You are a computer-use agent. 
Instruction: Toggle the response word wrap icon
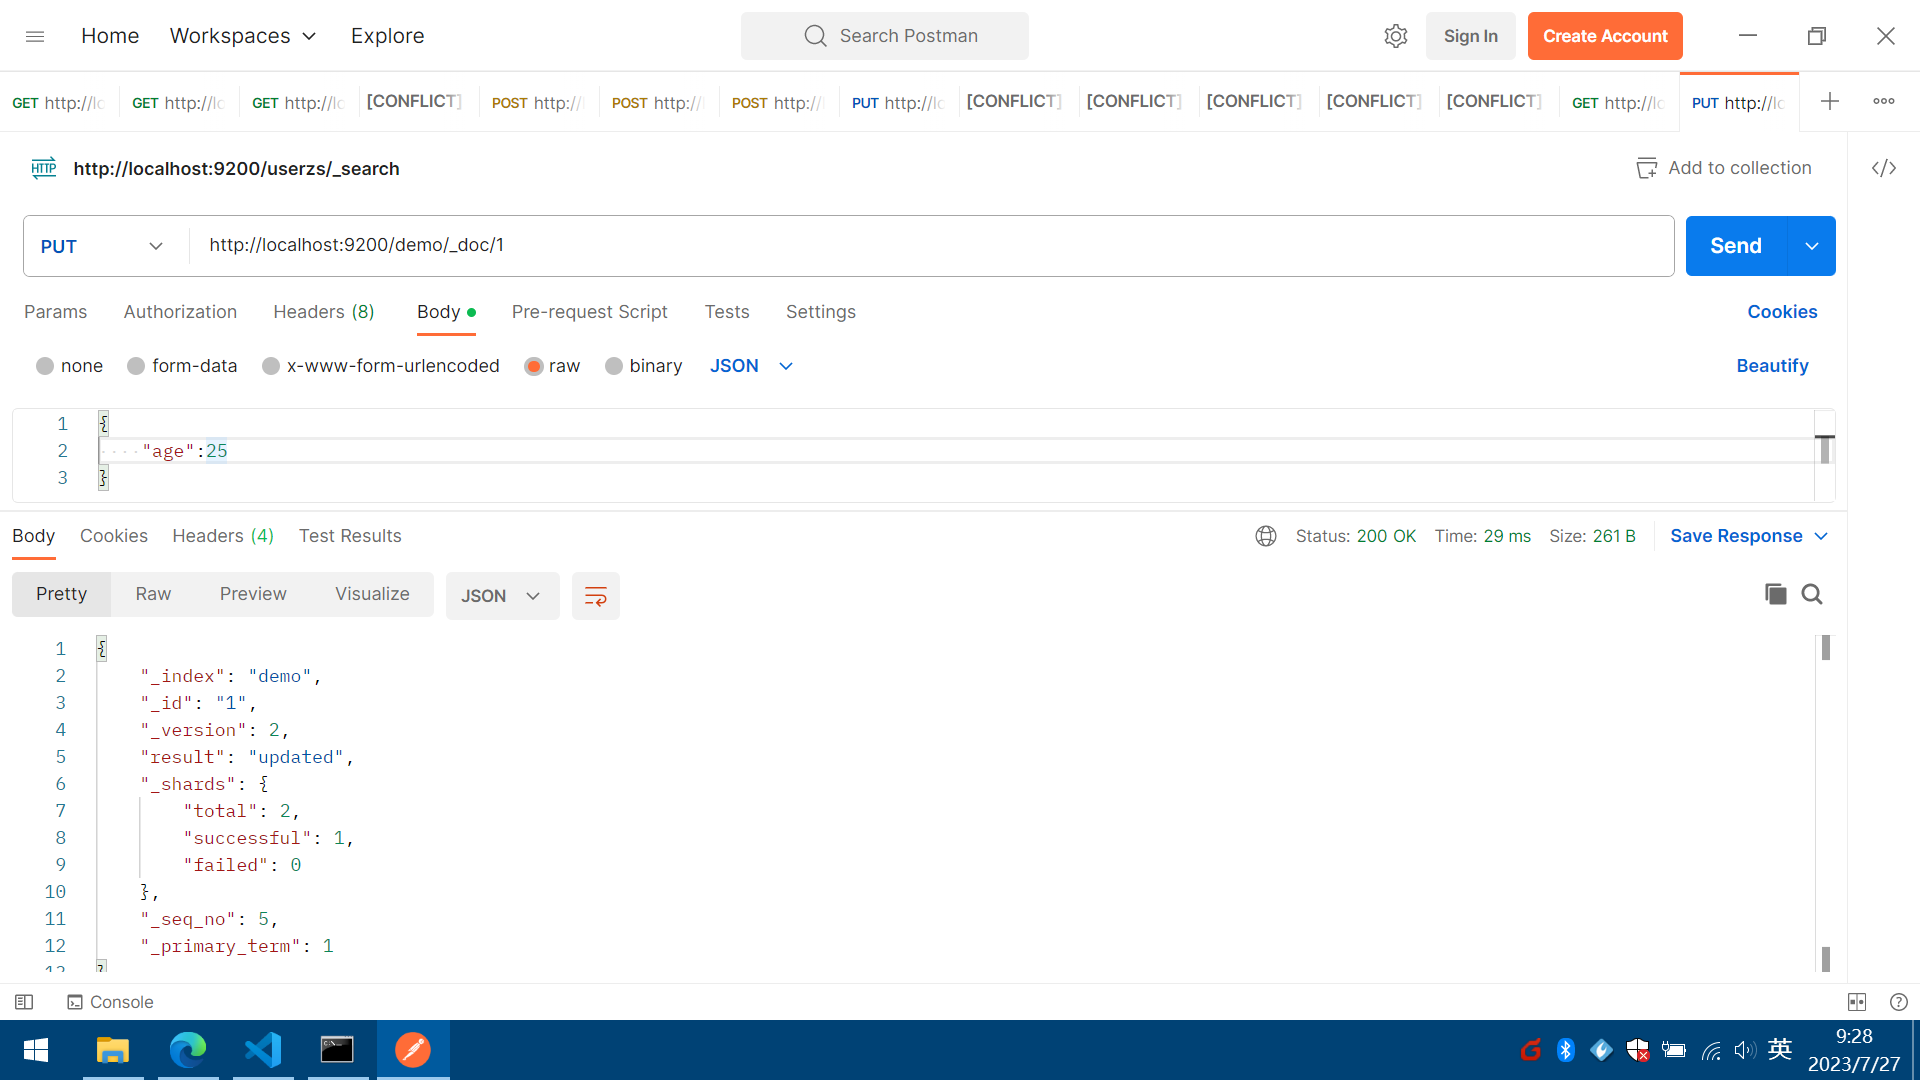(595, 596)
